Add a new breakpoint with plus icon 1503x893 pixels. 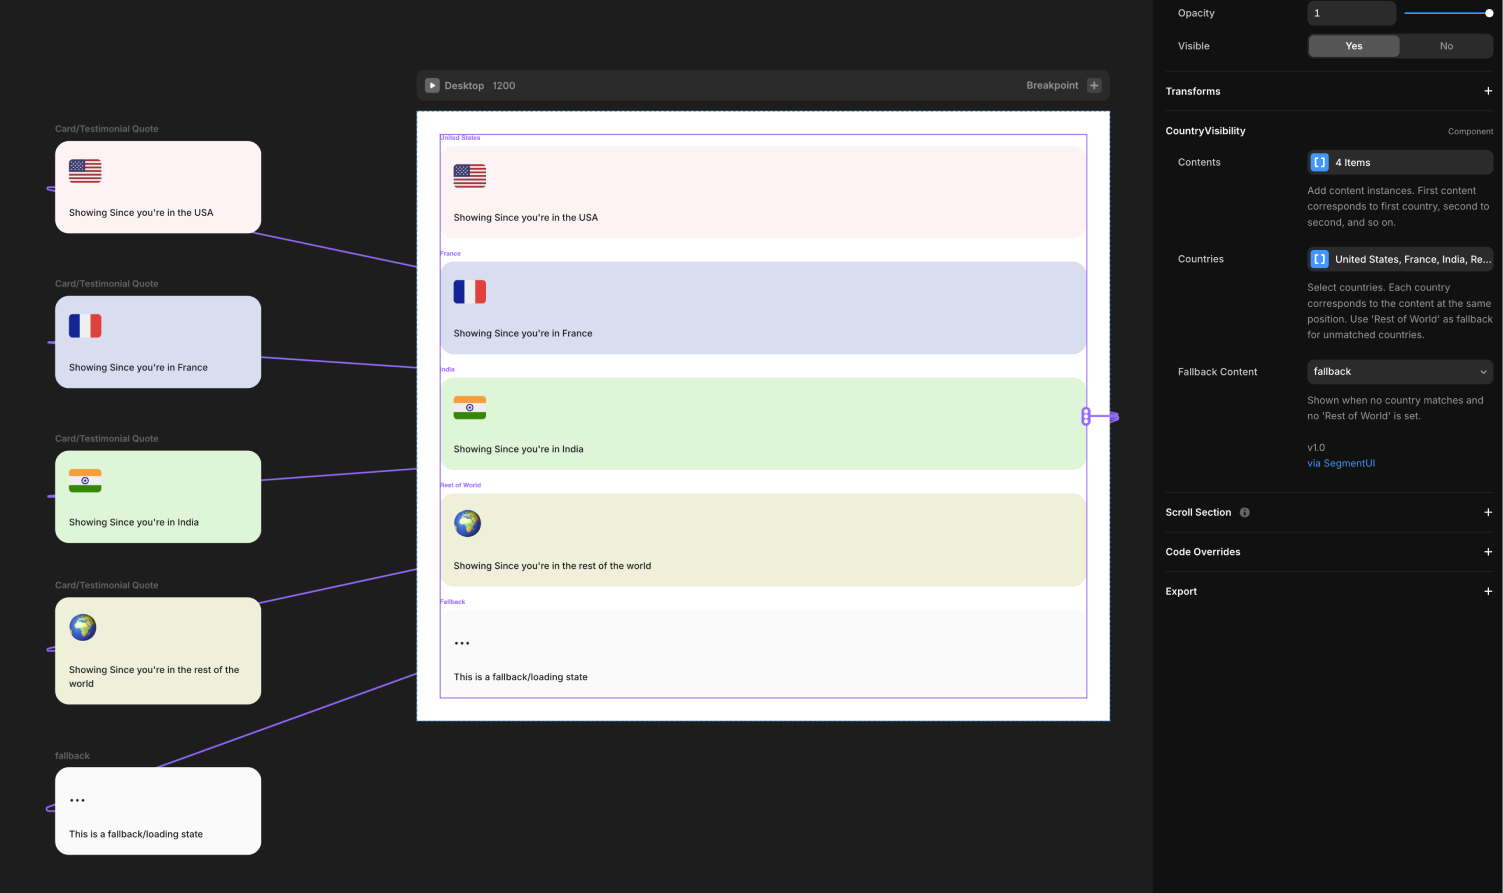point(1094,86)
